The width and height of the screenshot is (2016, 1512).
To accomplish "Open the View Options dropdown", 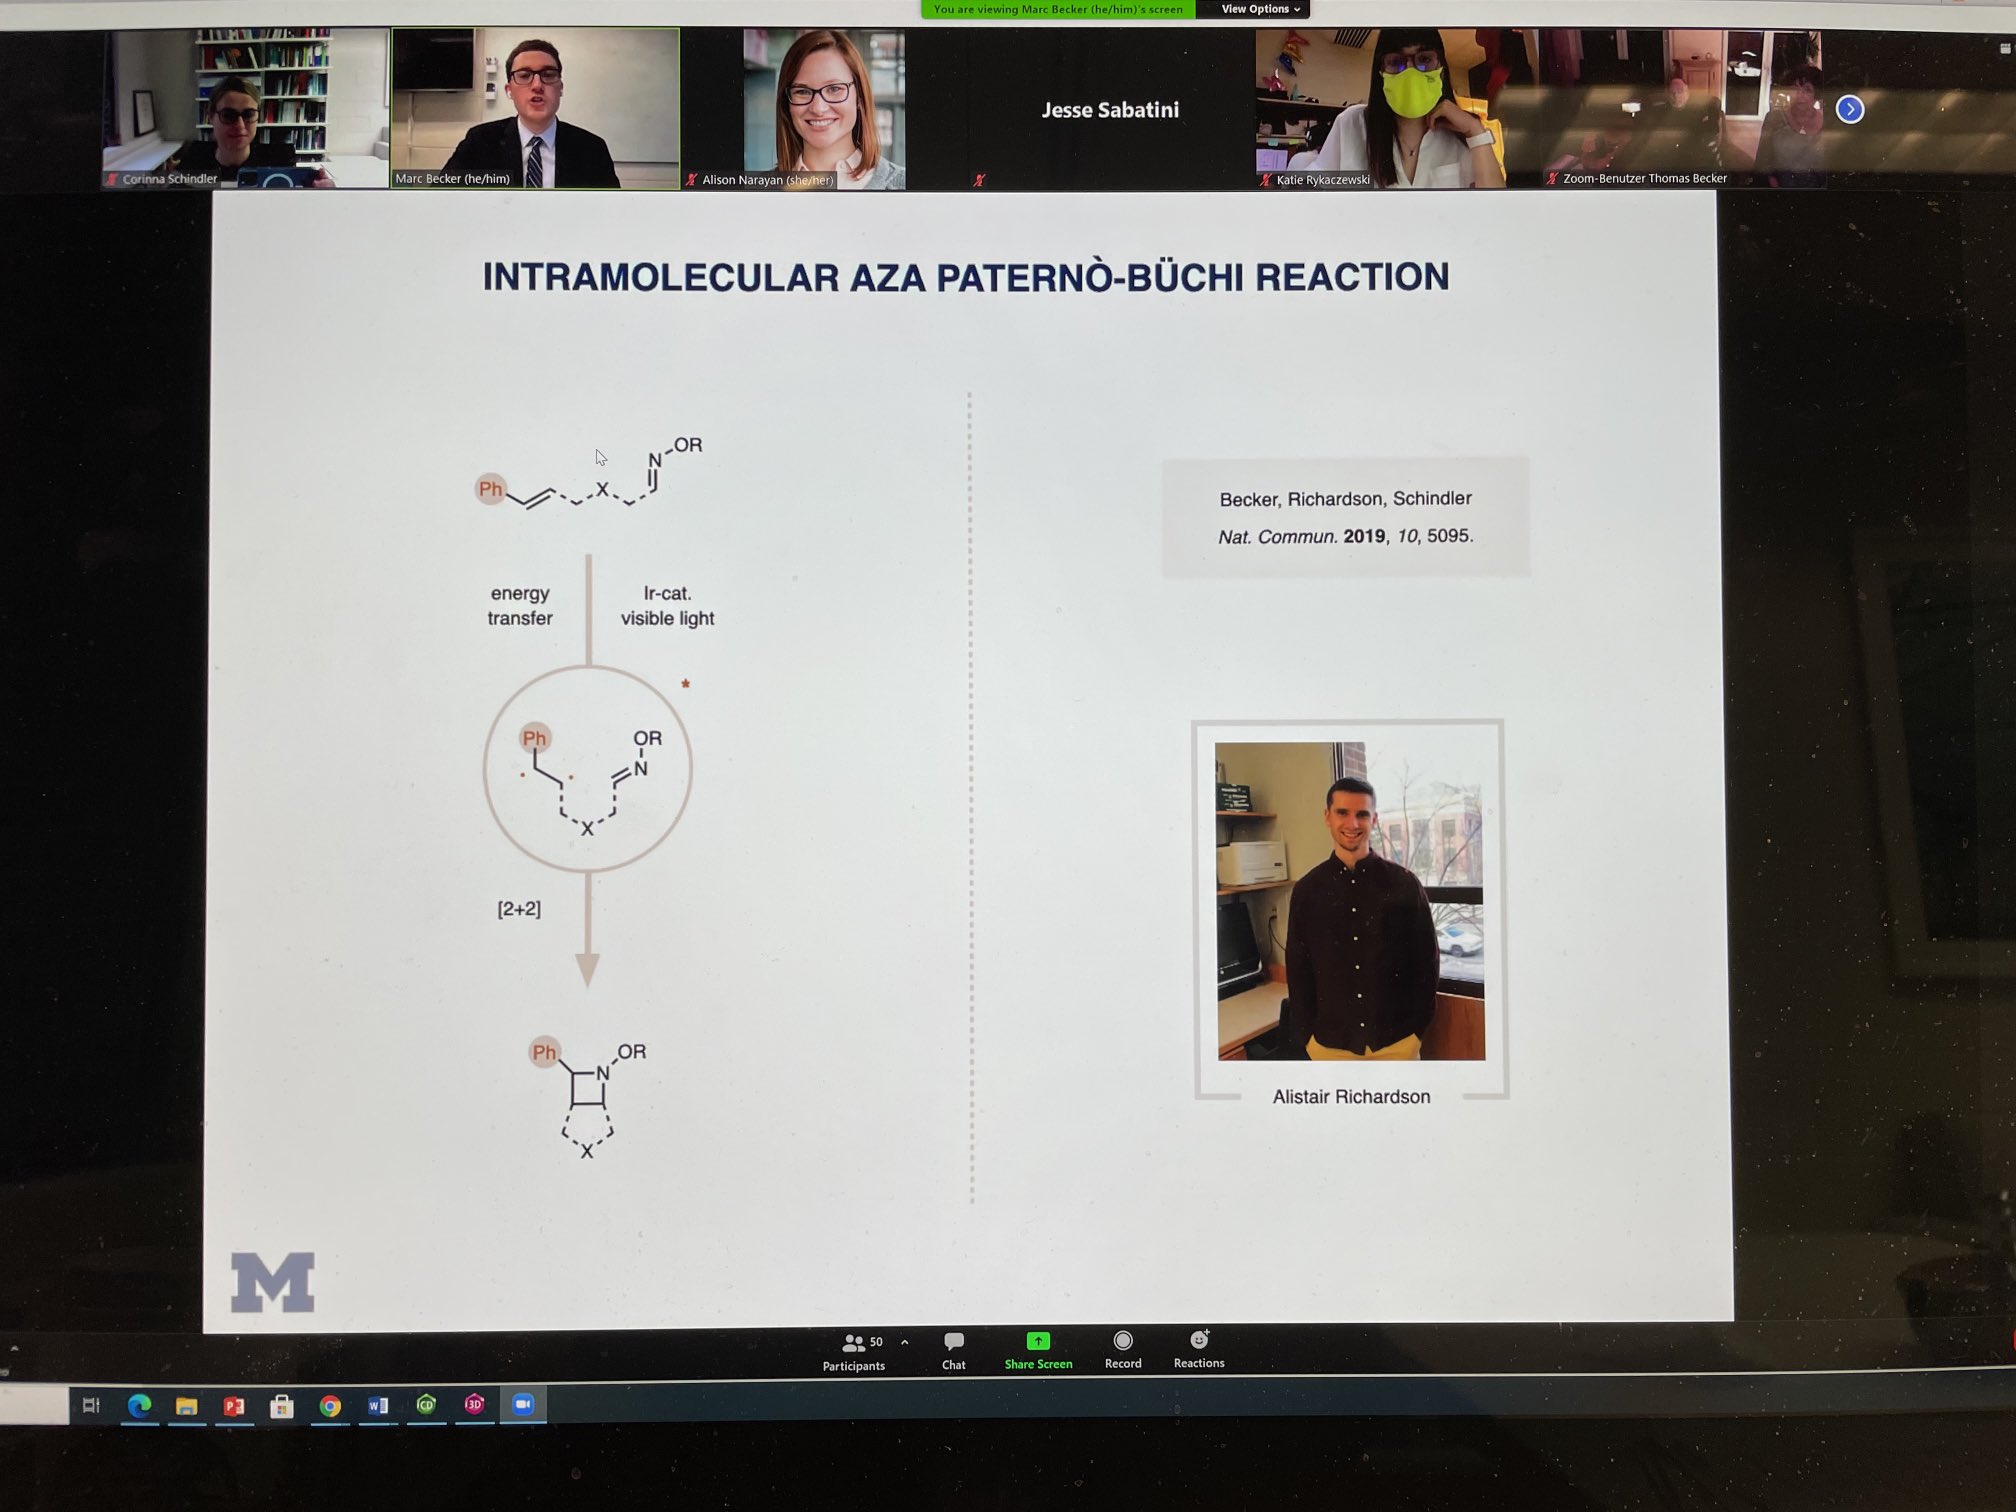I will coord(1260,9).
